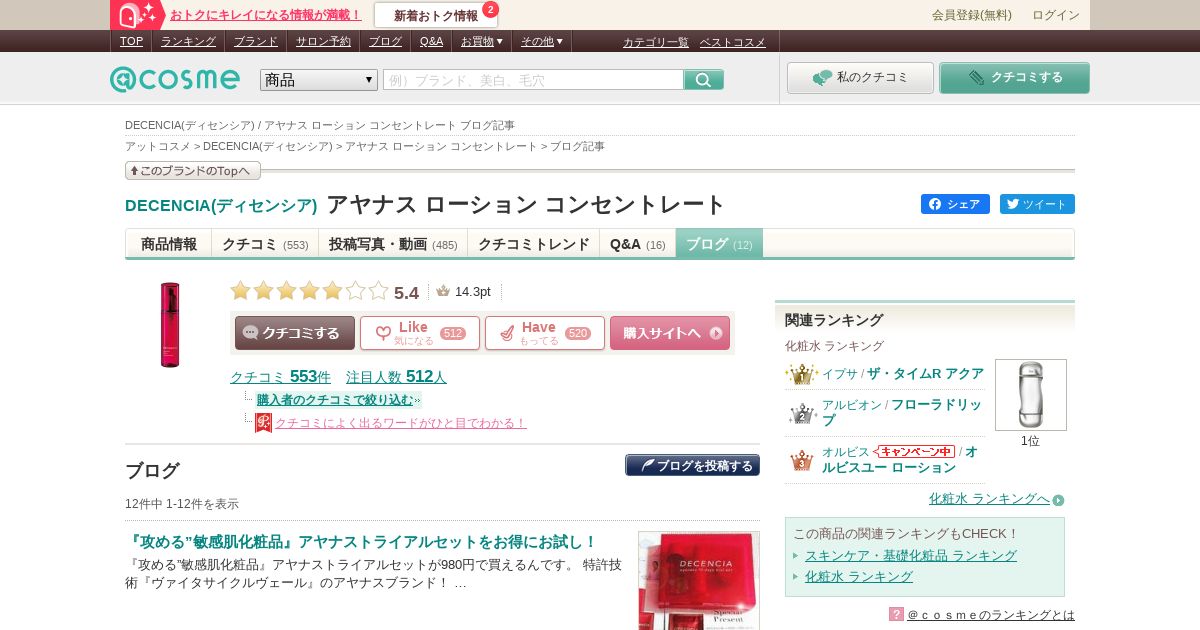
Task: Click the bronze third-rank crown icon
Action: click(802, 460)
